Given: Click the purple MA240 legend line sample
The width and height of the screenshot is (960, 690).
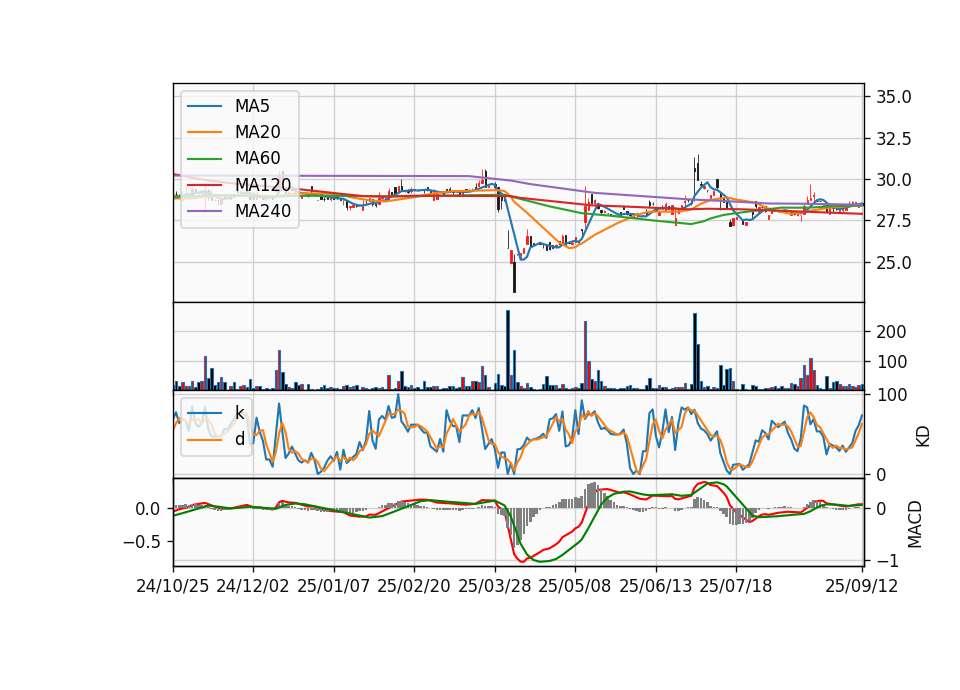Looking at the screenshot, I should tap(204, 211).
